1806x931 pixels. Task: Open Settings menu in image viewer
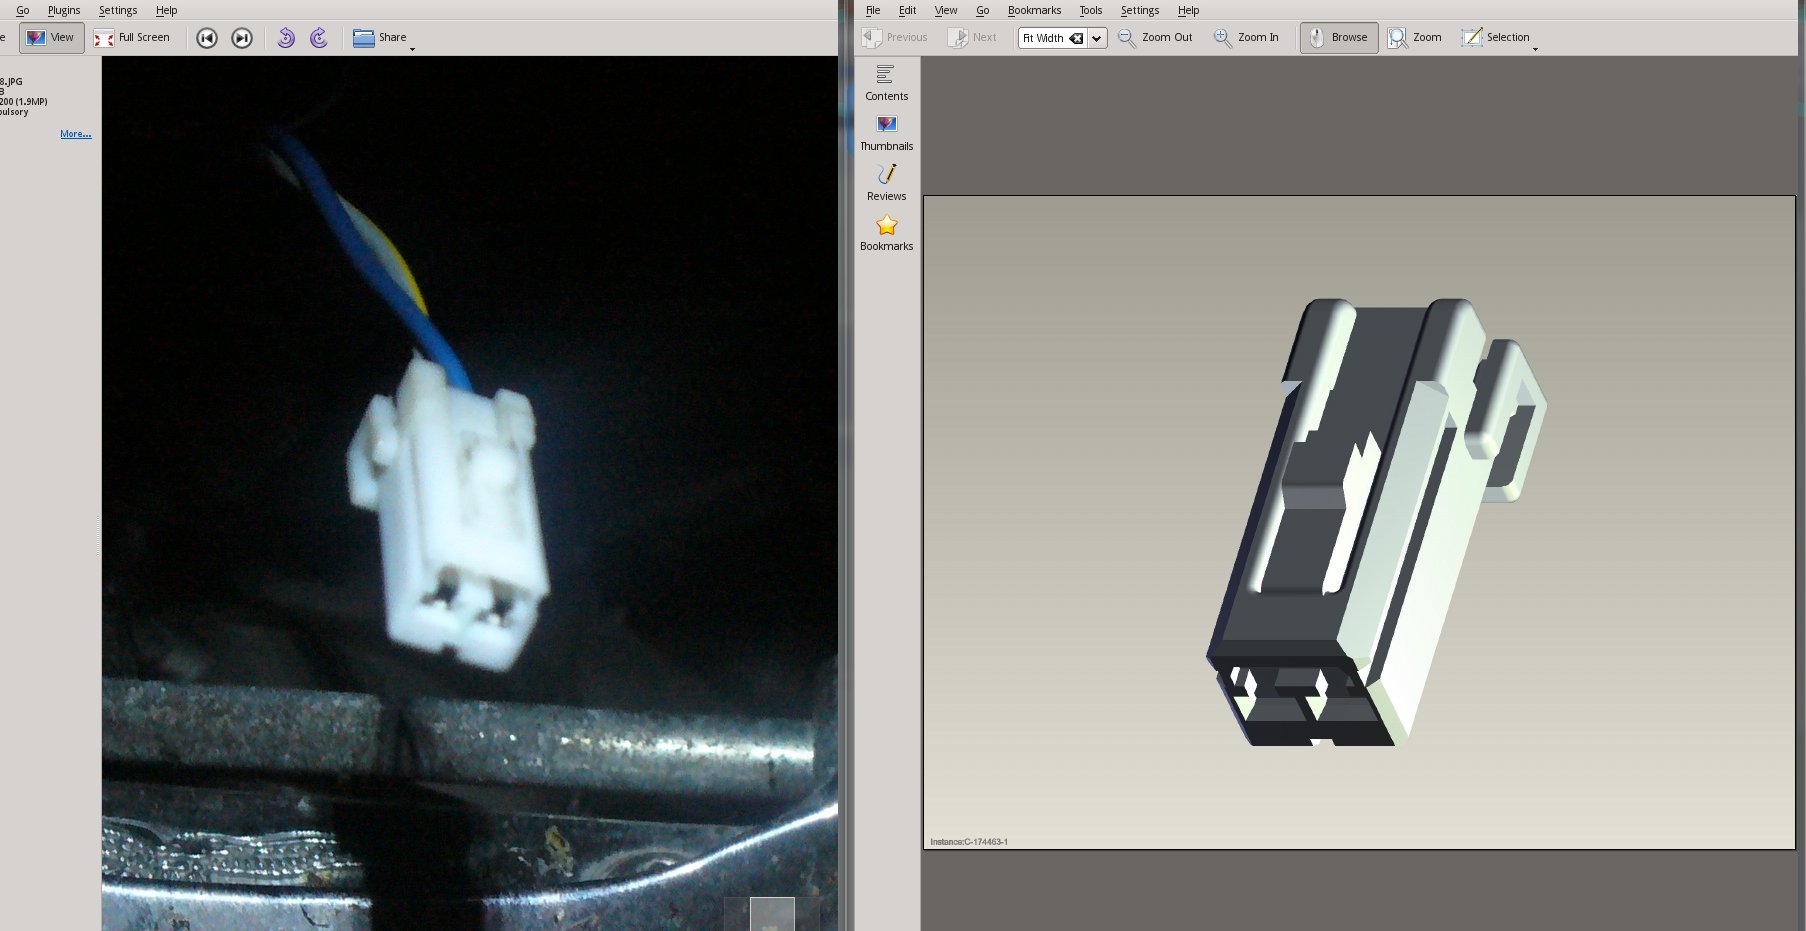(118, 10)
